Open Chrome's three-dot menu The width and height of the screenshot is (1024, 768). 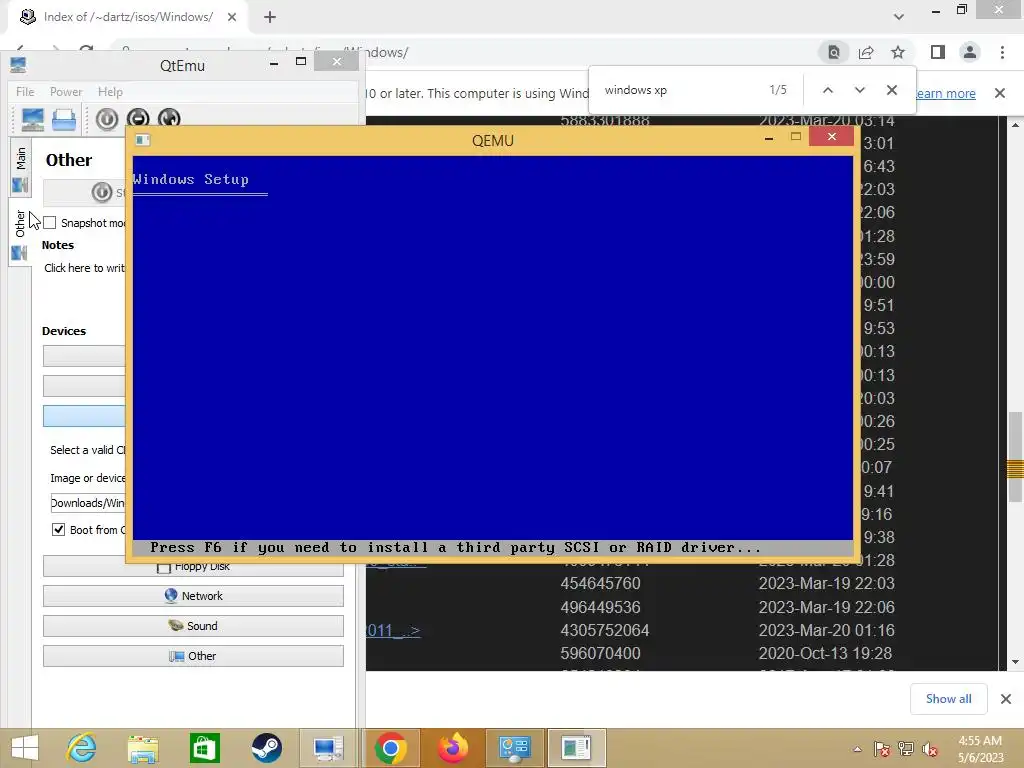click(1002, 52)
